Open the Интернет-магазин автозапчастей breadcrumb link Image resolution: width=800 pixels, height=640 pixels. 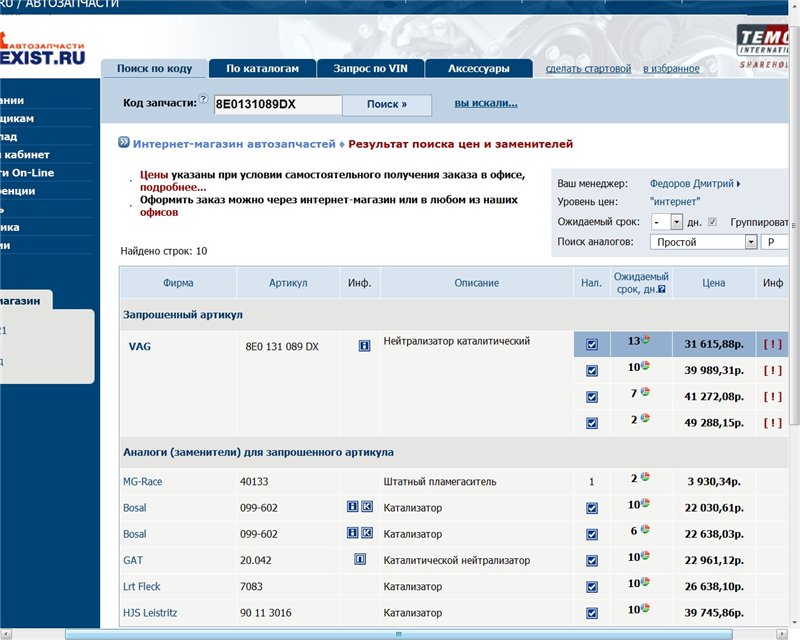coord(234,144)
